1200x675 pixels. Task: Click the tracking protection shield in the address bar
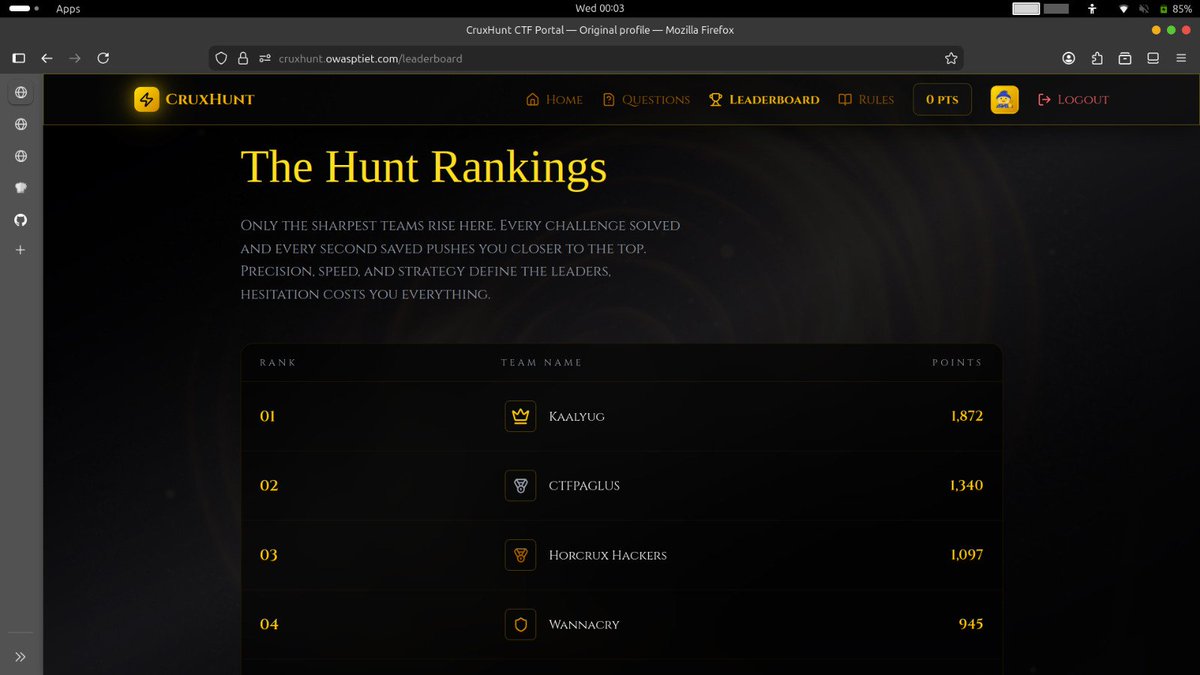pyautogui.click(x=222, y=58)
